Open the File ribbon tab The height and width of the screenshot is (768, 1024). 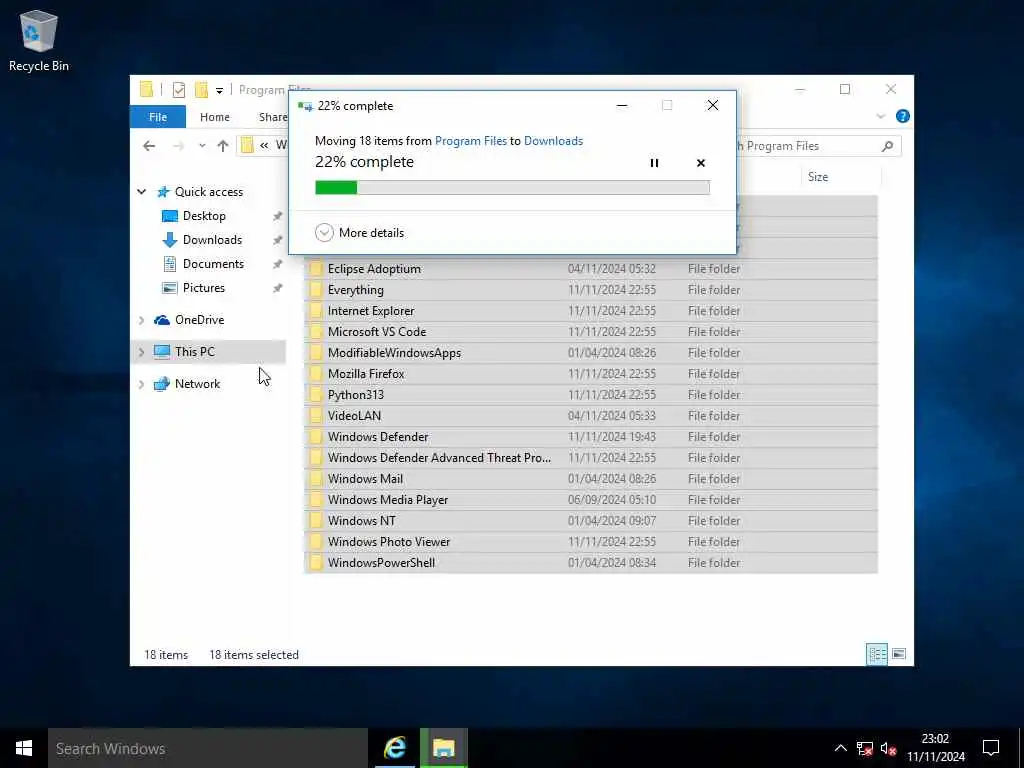click(x=158, y=117)
